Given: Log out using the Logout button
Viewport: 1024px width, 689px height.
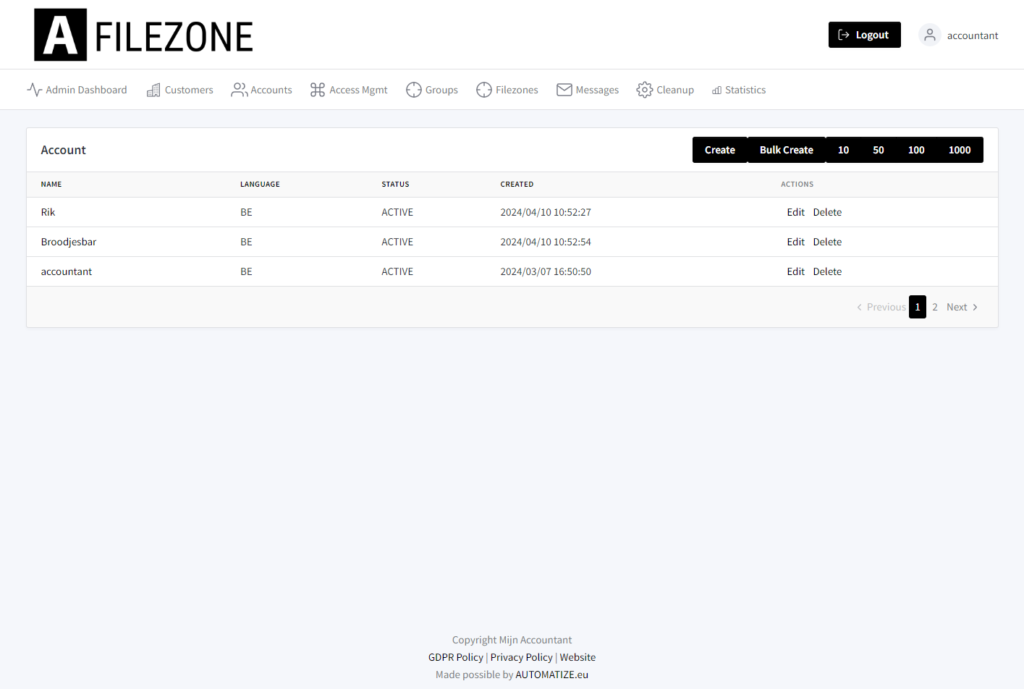Looking at the screenshot, I should pos(865,35).
